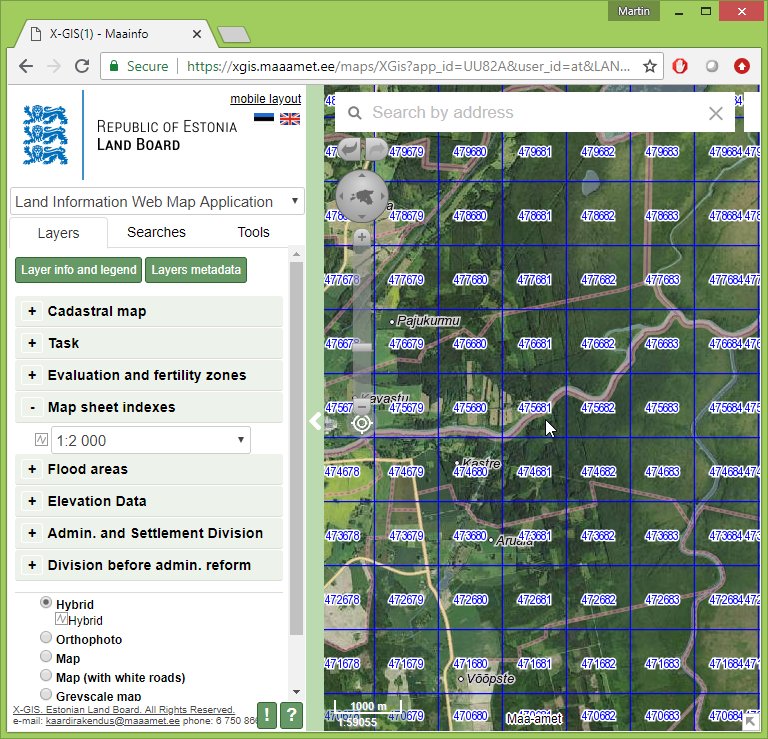This screenshot has width=768, height=739.
Task: Click the green exclamation mark button
Action: [x=267, y=715]
